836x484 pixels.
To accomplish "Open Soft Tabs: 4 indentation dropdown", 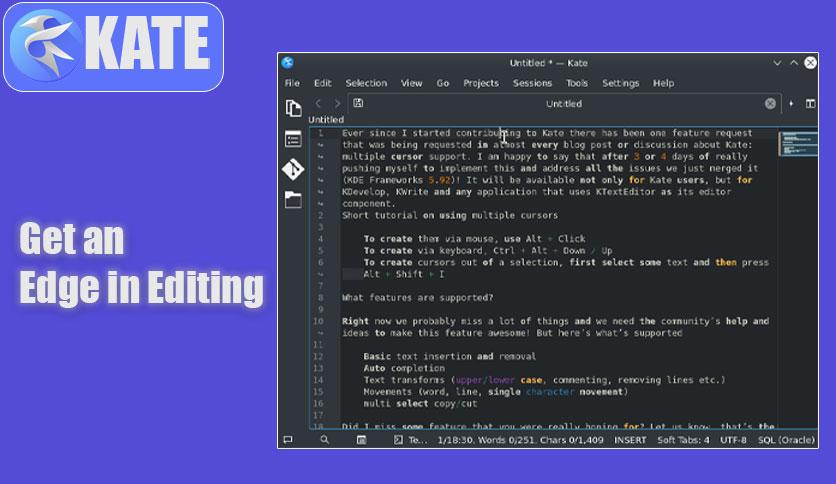I will [x=683, y=440].
